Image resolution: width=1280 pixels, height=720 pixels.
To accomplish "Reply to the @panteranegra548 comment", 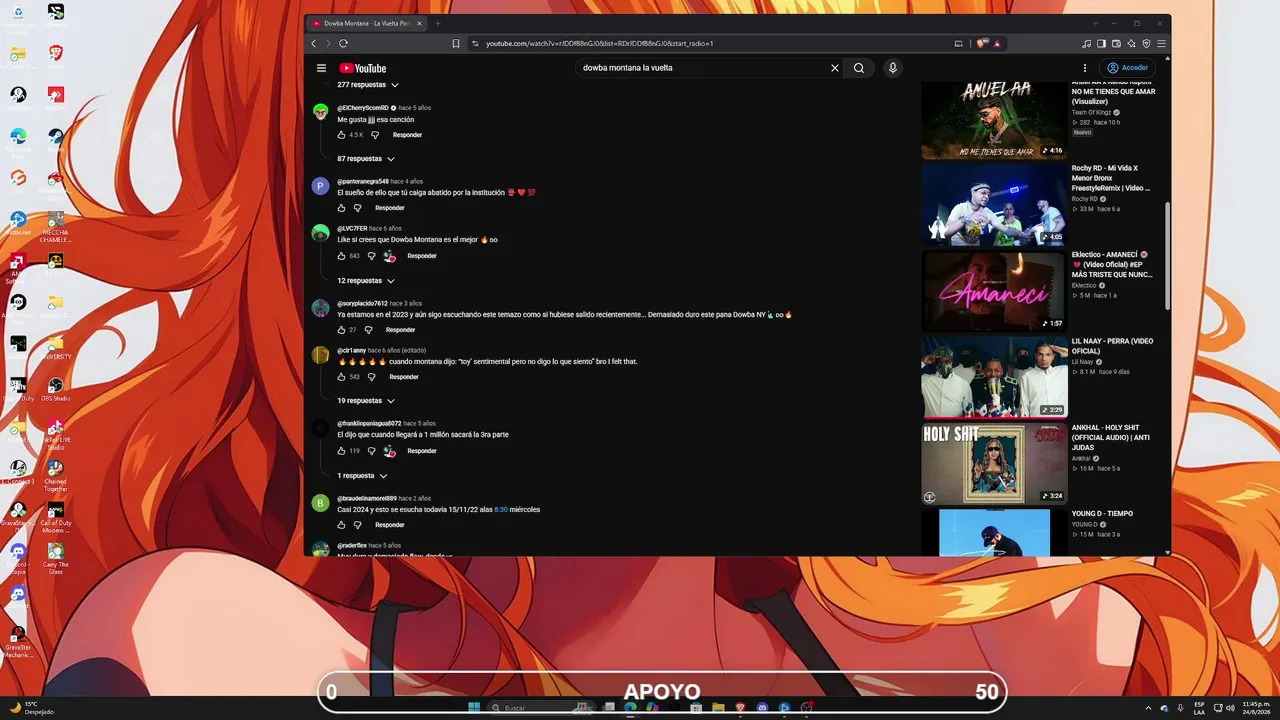I will tap(390, 208).
